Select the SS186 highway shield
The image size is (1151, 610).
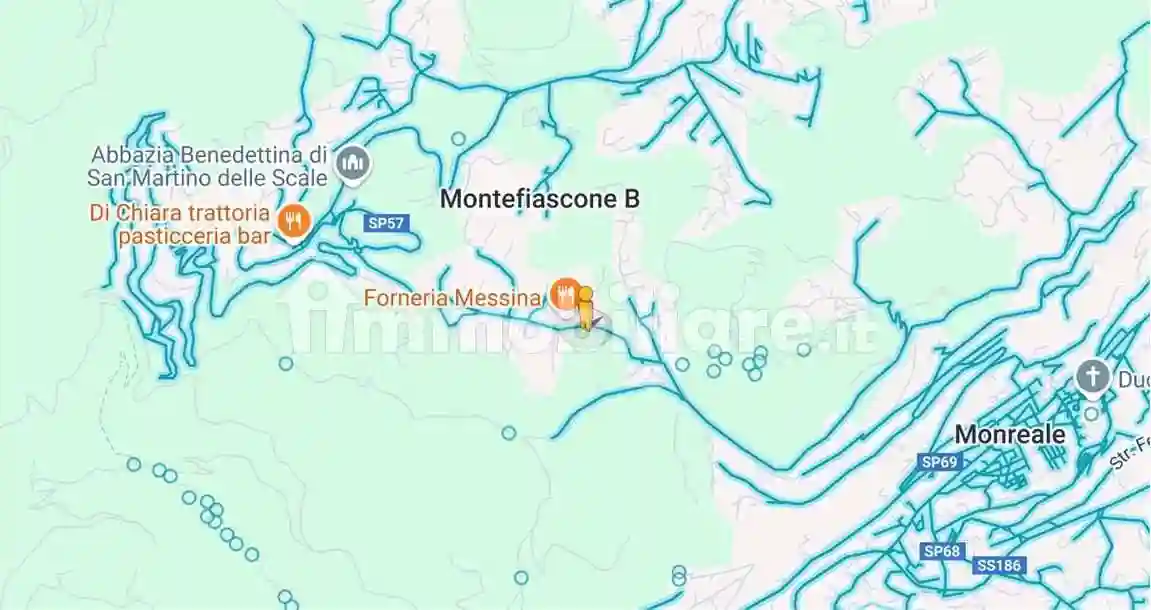pyautogui.click(x=999, y=565)
